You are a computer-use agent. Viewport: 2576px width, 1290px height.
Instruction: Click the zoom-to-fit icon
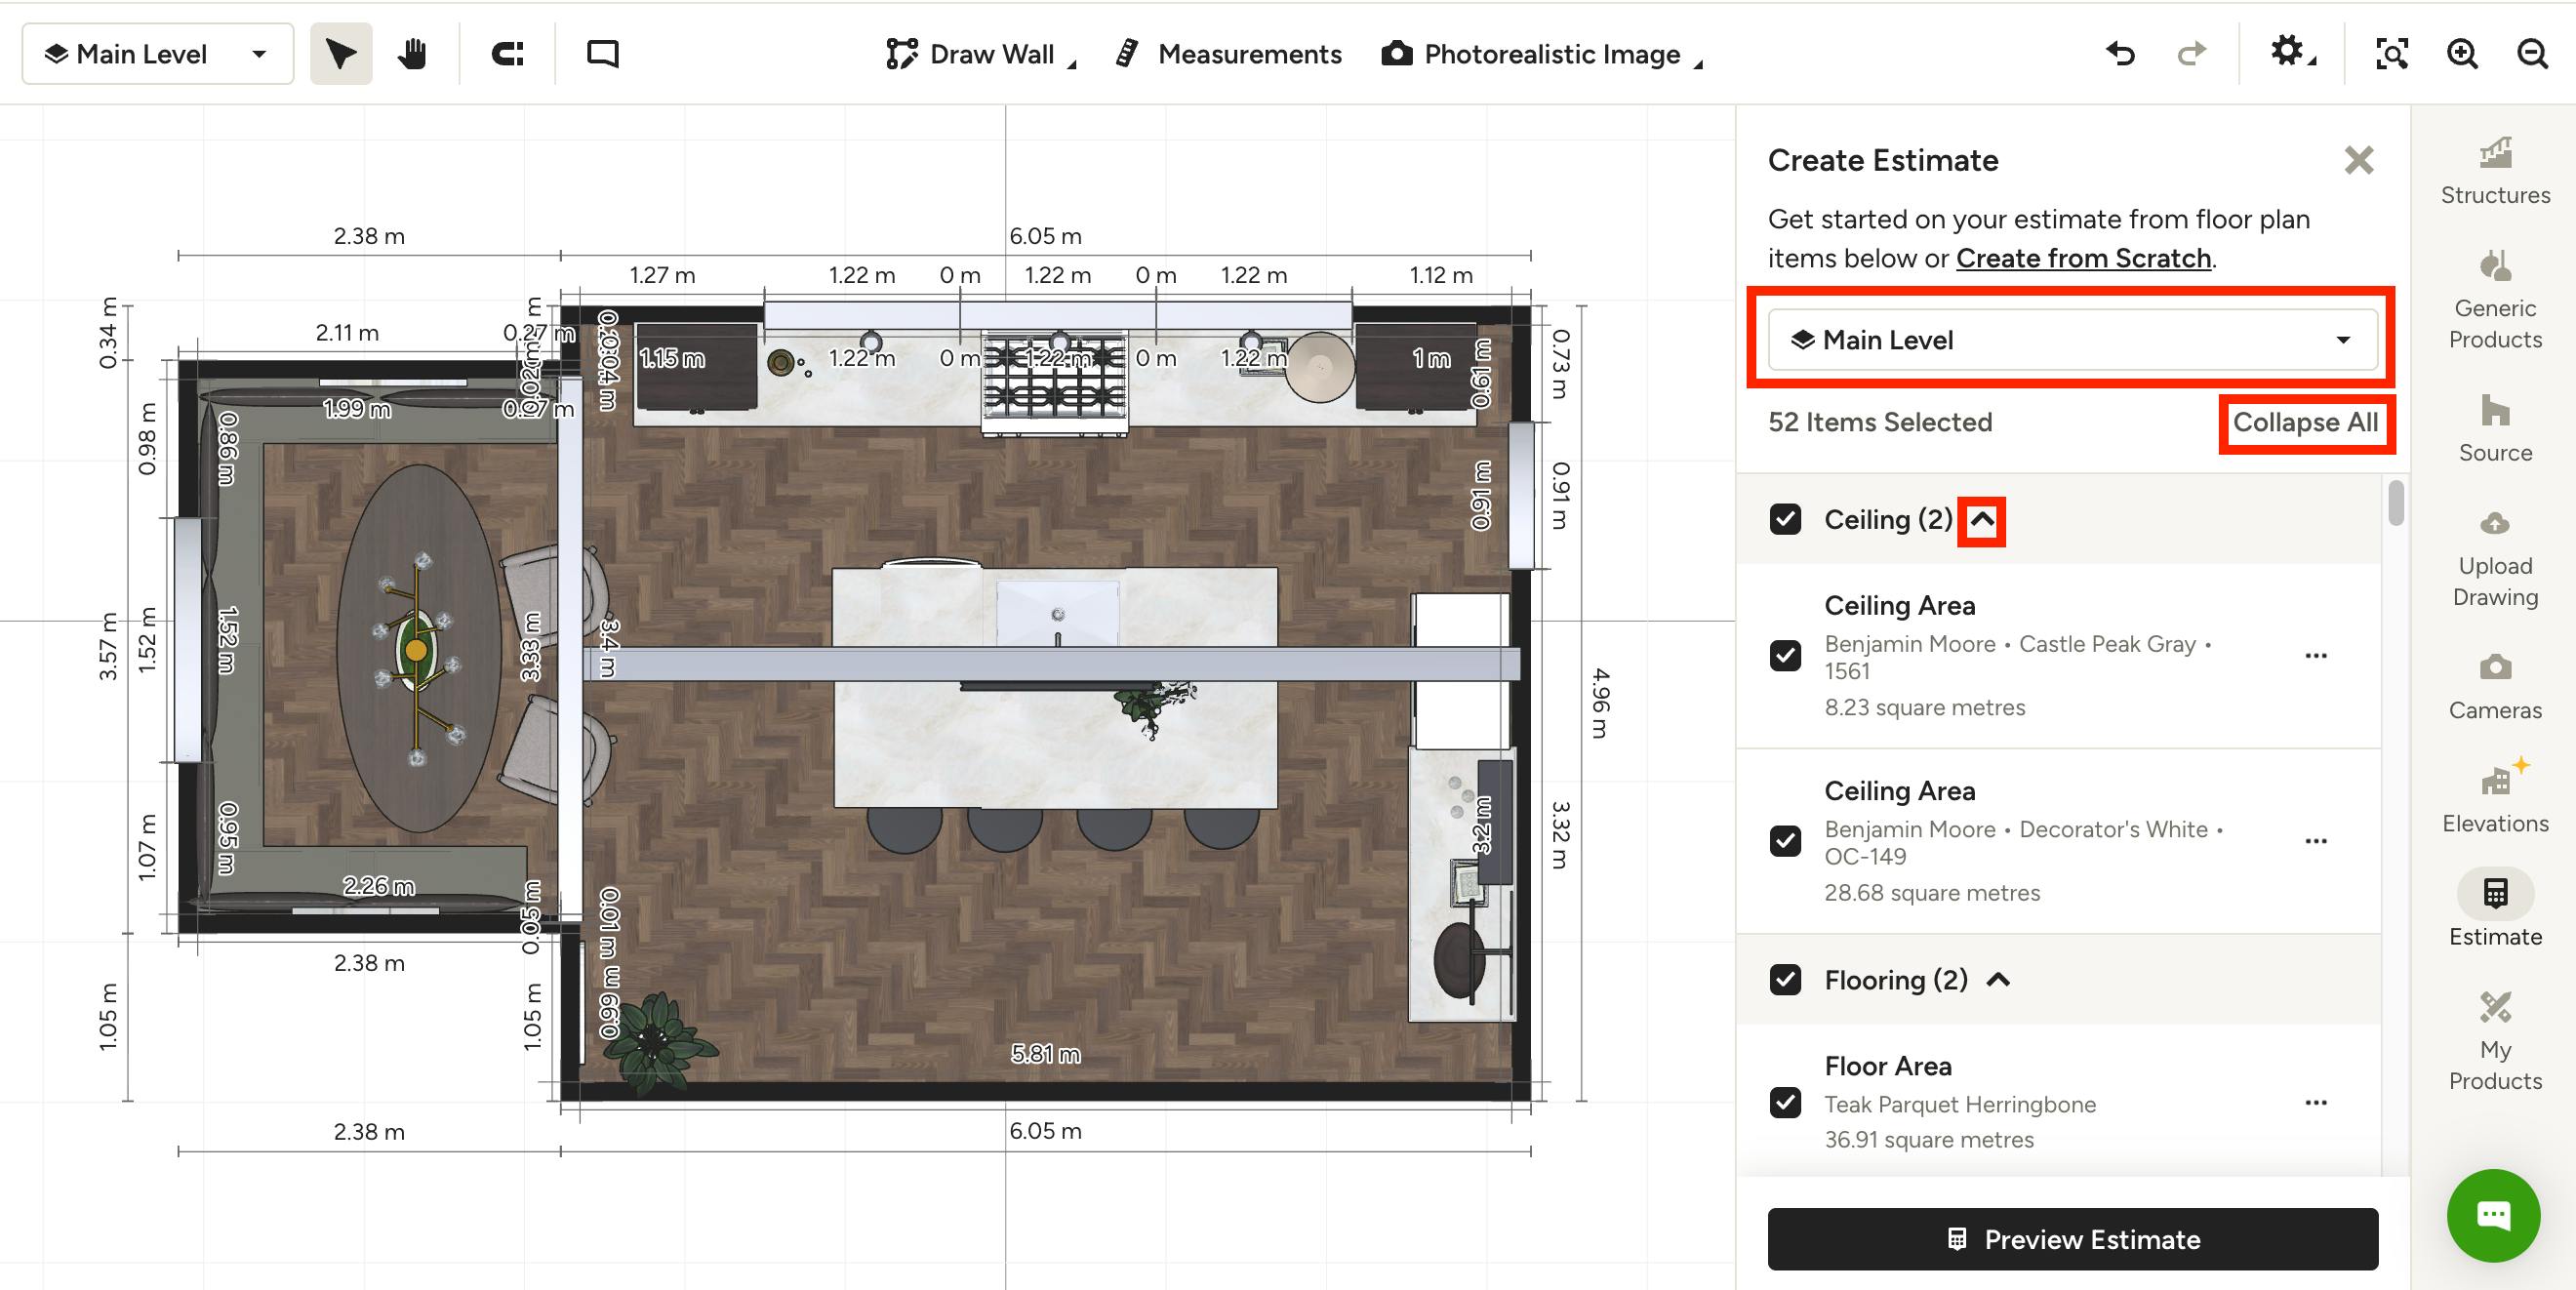pos(2391,54)
